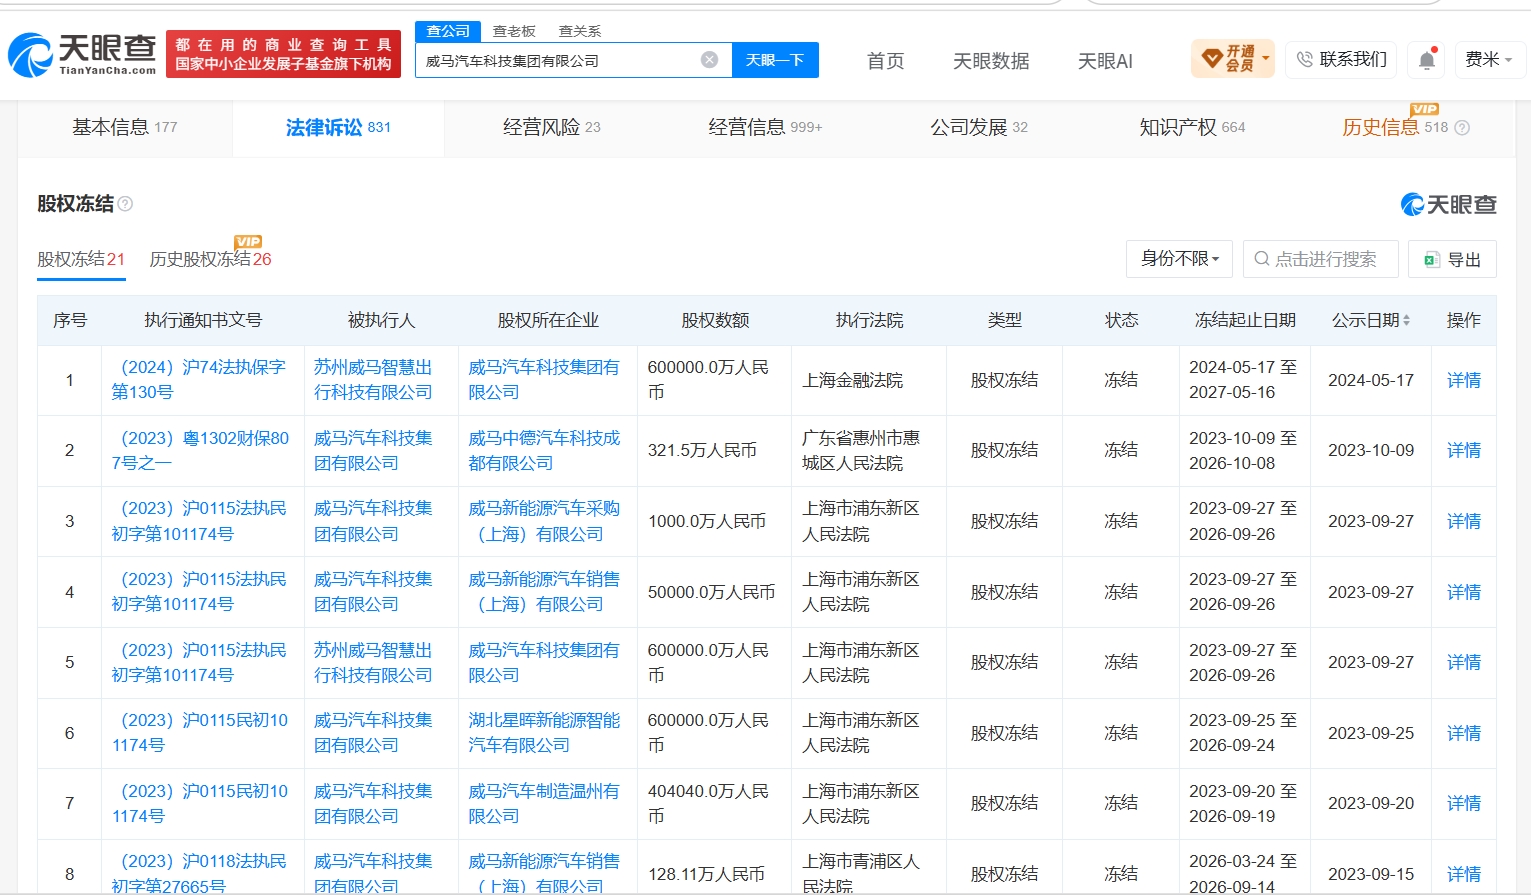Image resolution: width=1531 pixels, height=895 pixels.
Task: Switch to the 查关系 search tab
Action: coord(580,31)
